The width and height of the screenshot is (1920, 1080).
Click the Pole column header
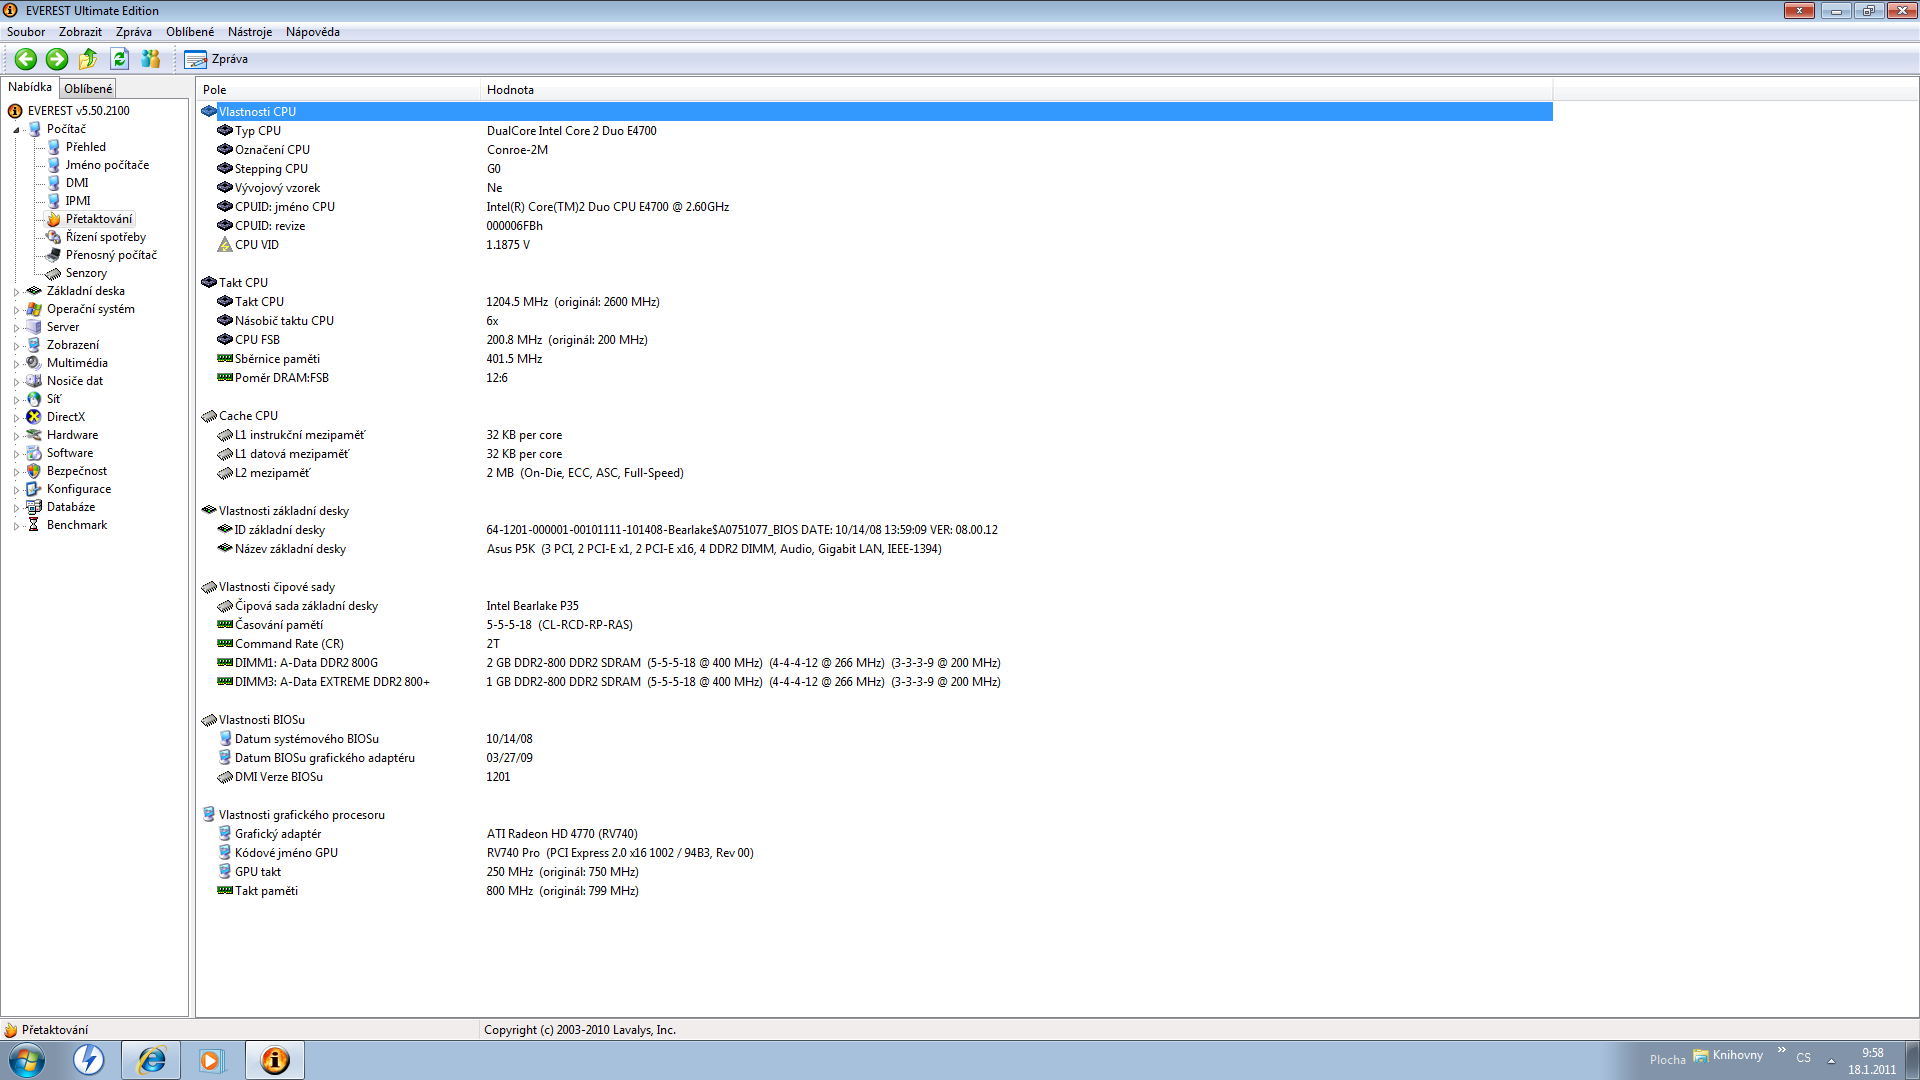[x=215, y=90]
